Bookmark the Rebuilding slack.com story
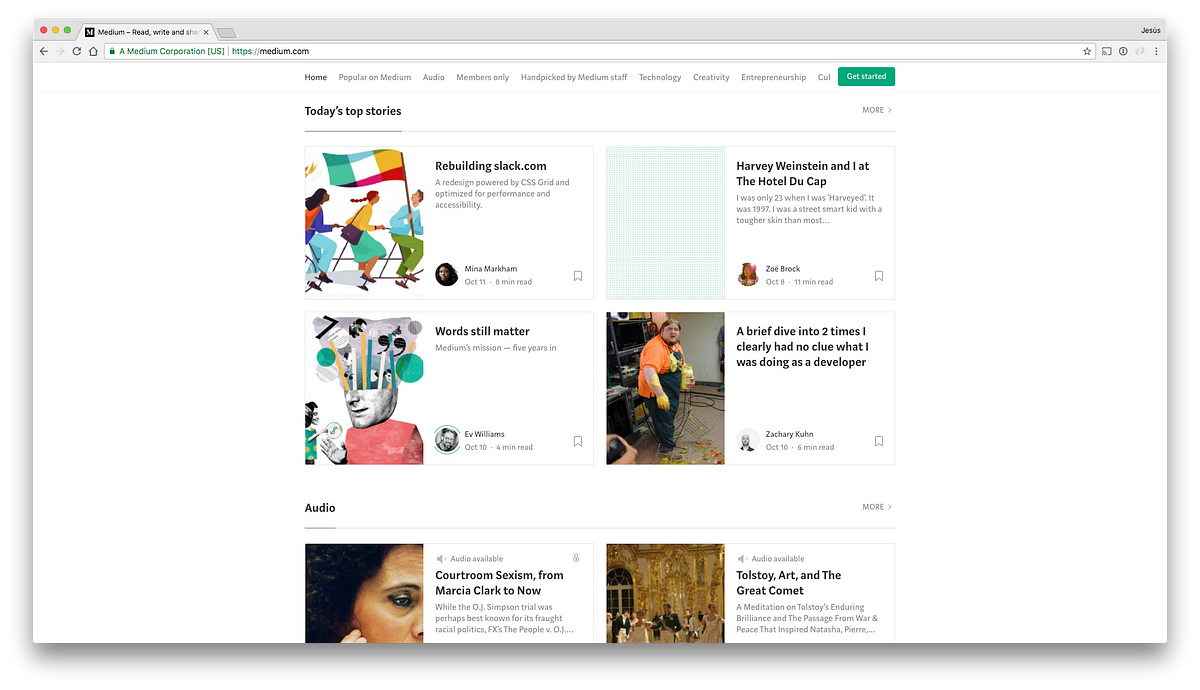 [x=578, y=276]
